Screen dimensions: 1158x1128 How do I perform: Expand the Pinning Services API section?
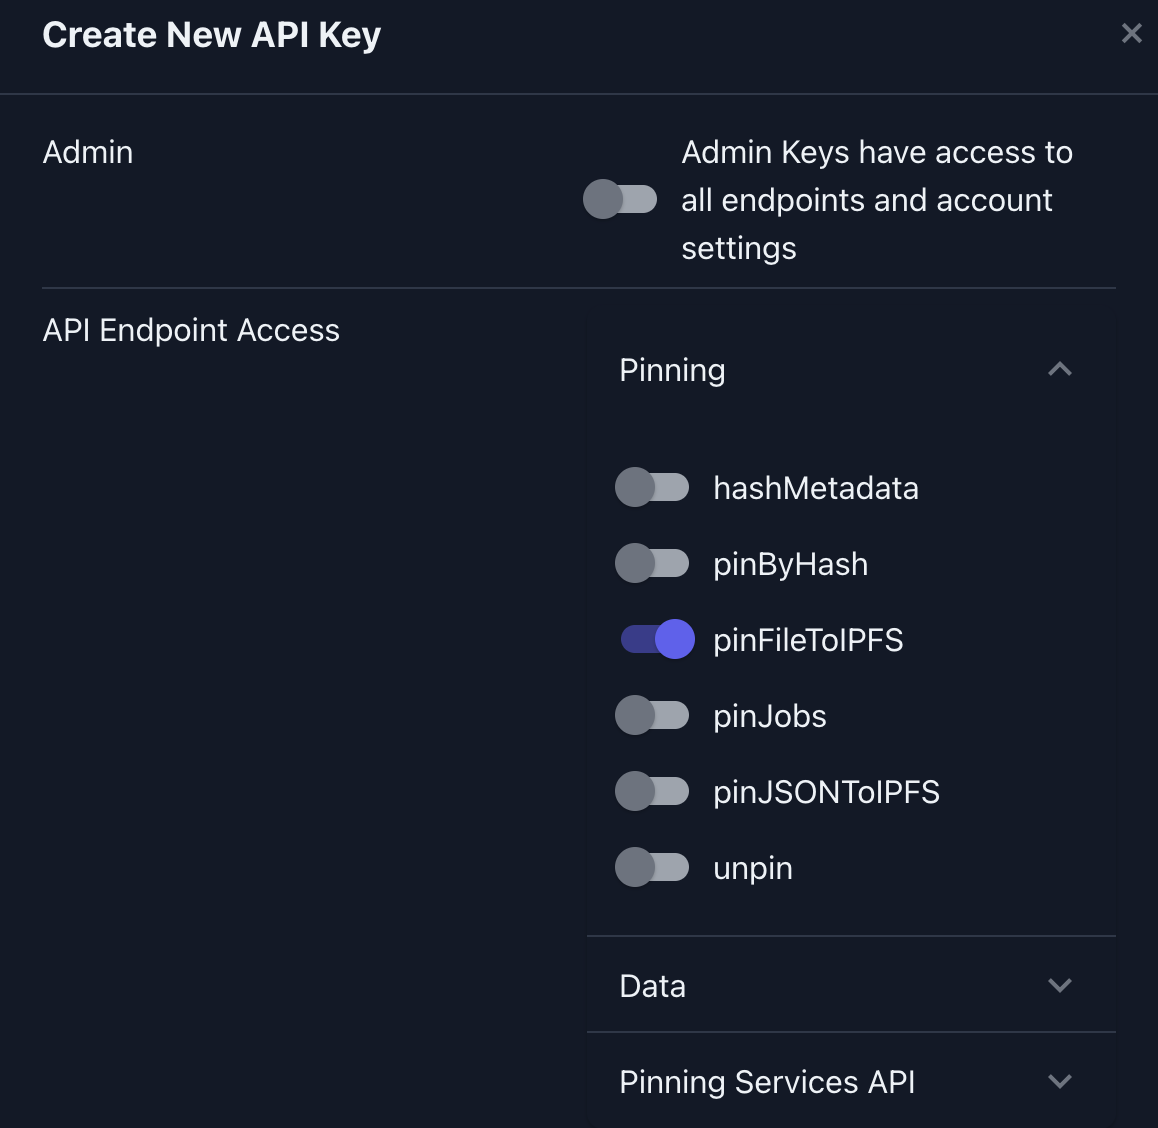[1059, 1081]
